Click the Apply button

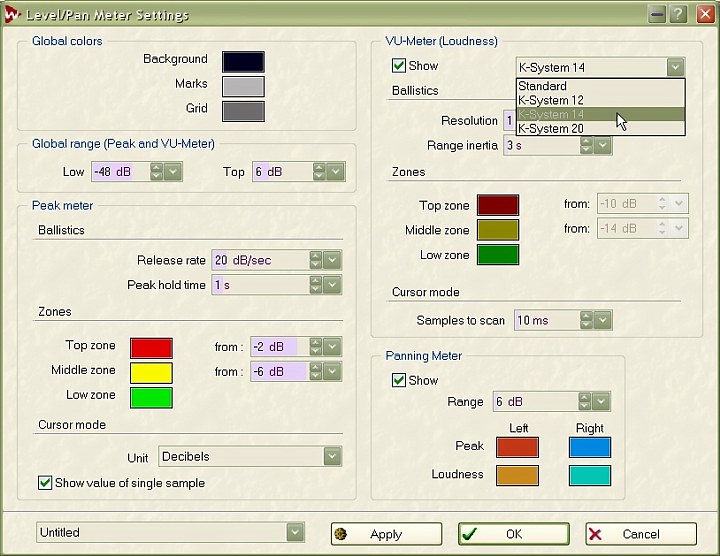[386, 534]
